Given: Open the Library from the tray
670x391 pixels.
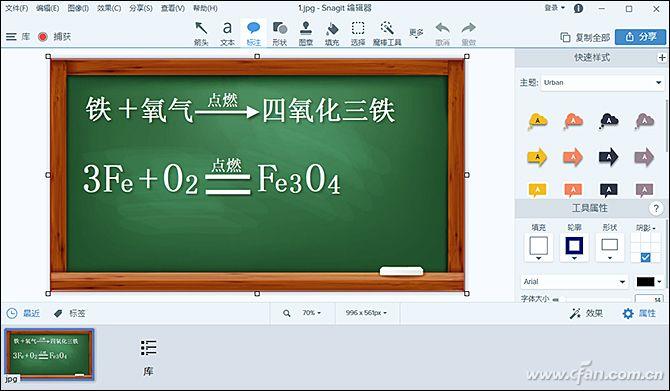Looking at the screenshot, I should [x=148, y=358].
